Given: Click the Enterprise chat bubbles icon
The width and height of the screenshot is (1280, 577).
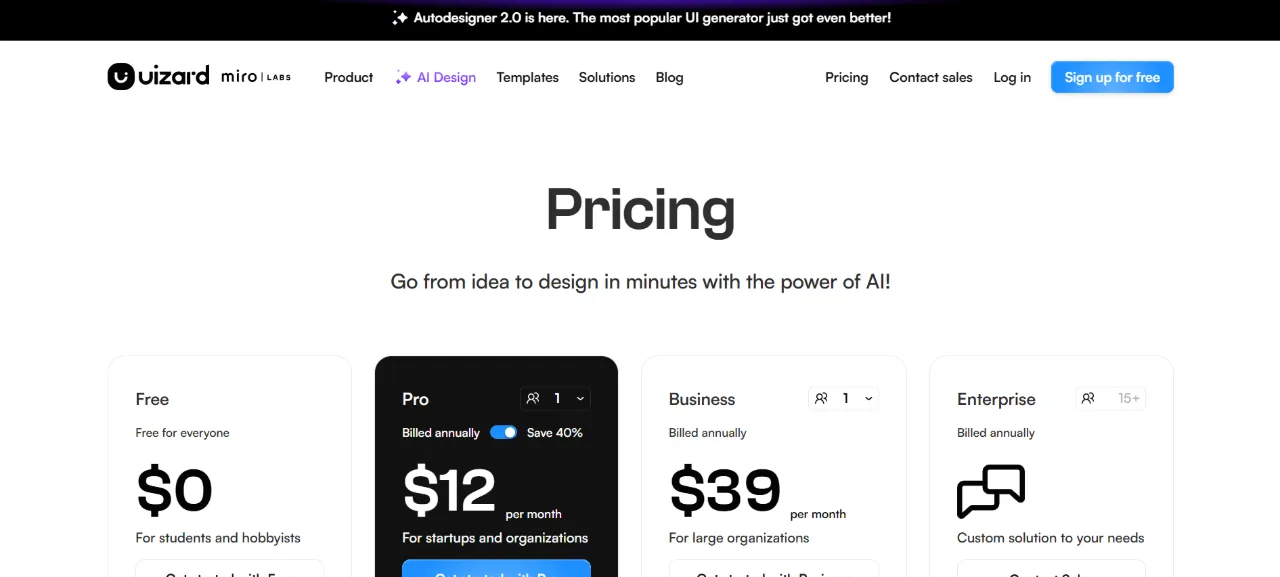Looking at the screenshot, I should [x=991, y=491].
